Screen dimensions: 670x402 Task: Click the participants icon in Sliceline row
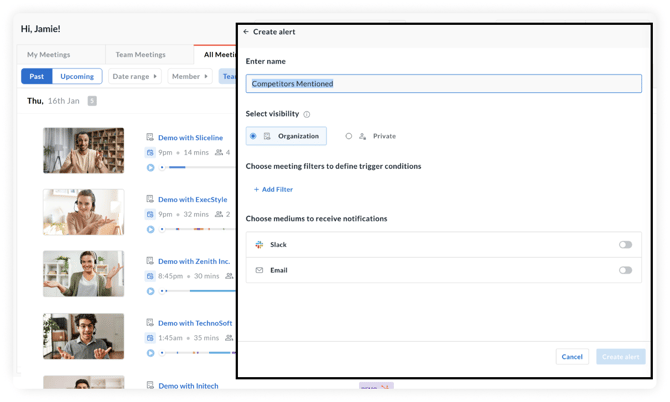click(x=219, y=153)
